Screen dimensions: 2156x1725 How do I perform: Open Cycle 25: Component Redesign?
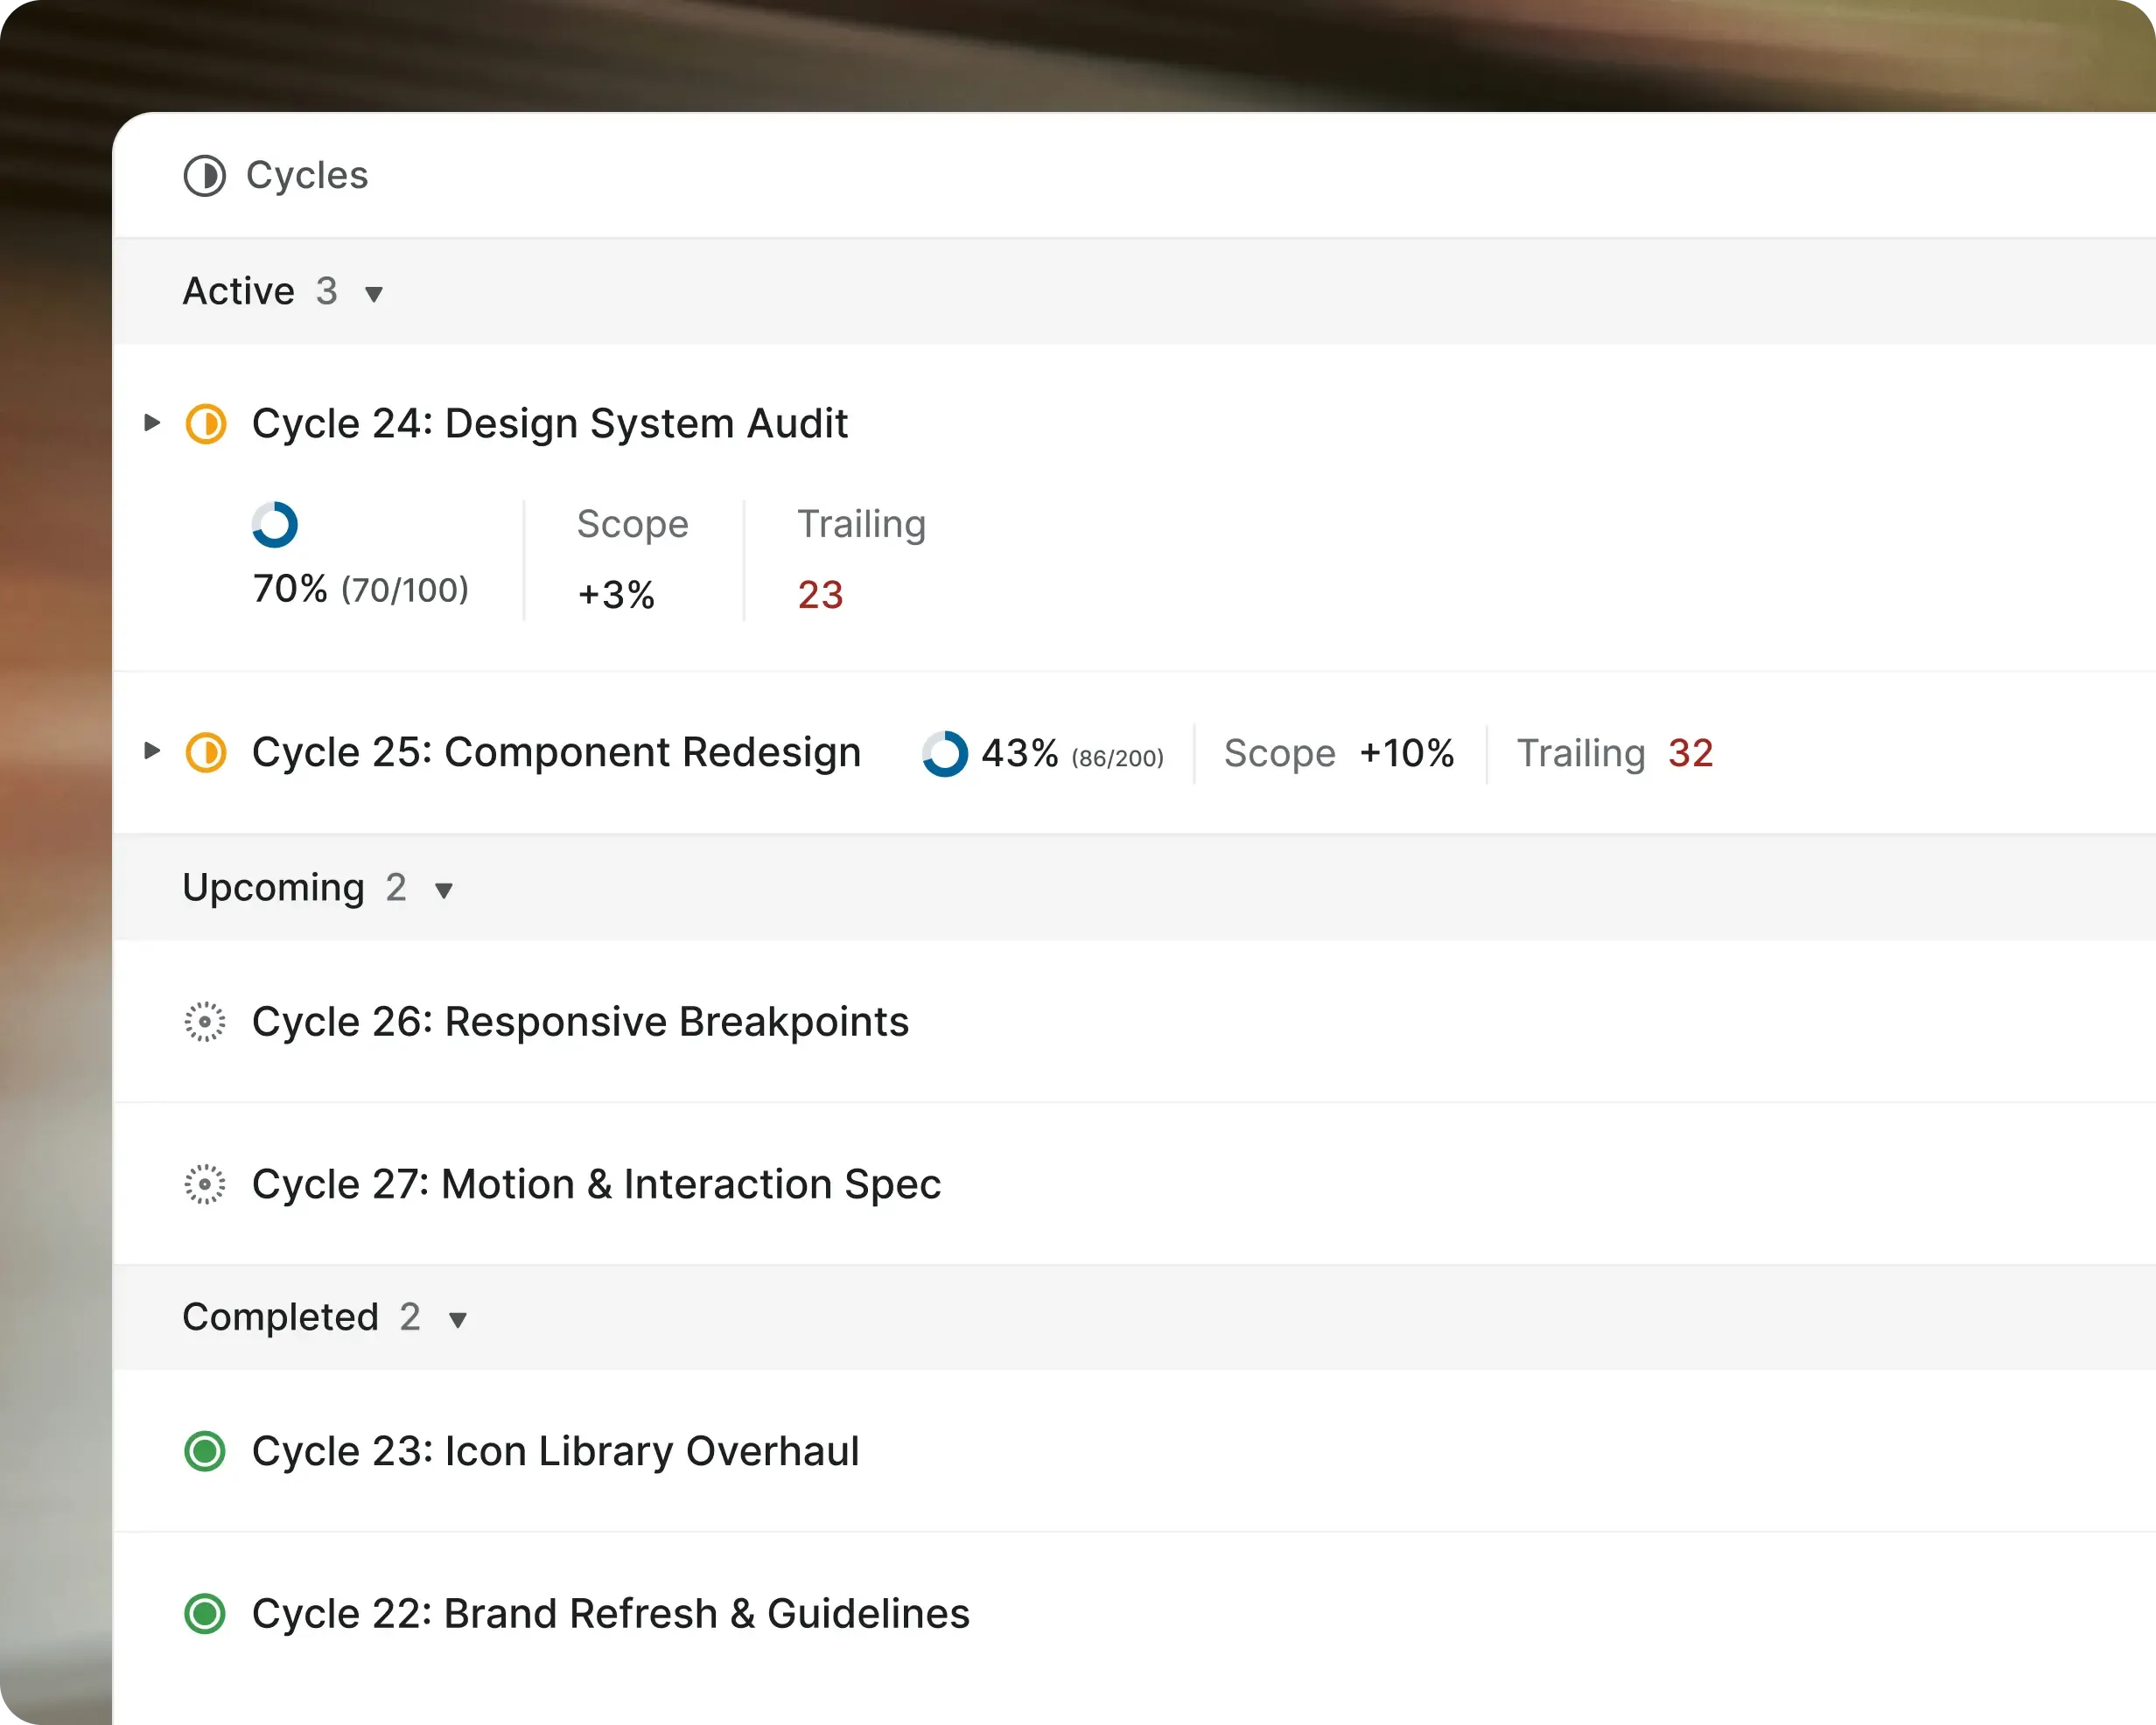tap(556, 753)
